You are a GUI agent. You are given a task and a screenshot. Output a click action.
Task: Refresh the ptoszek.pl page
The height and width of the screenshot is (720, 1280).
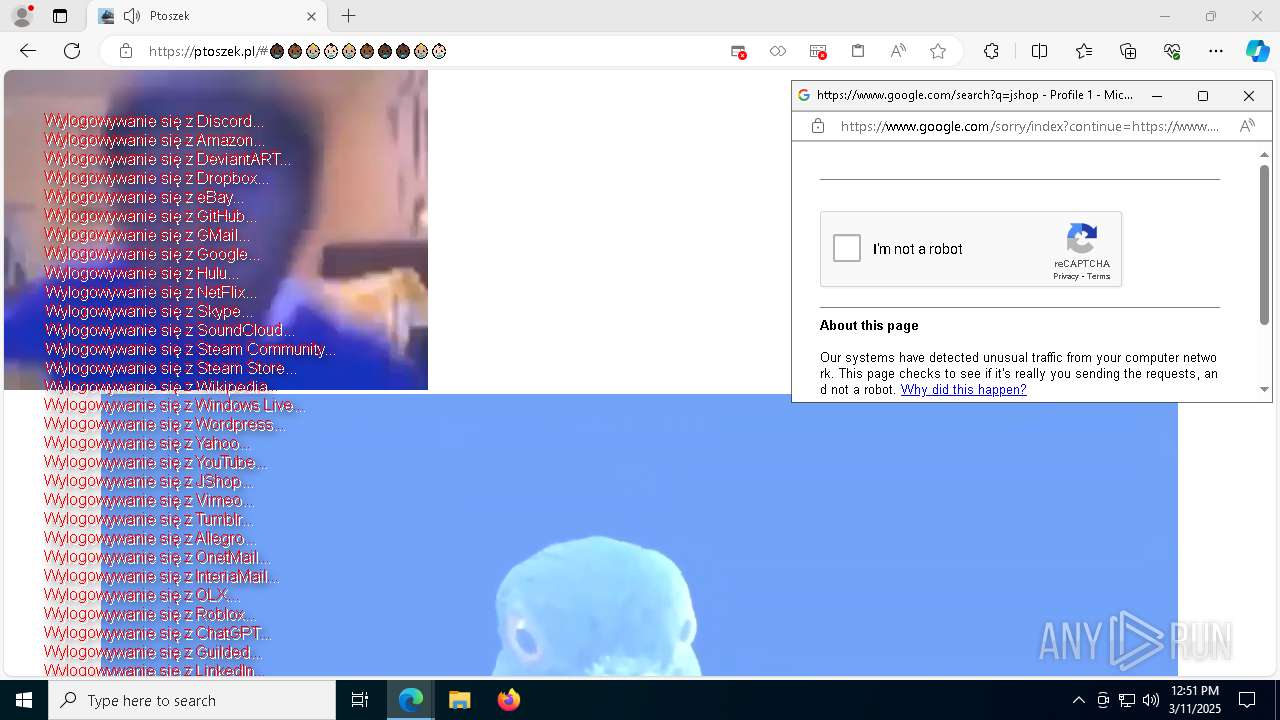(x=72, y=51)
